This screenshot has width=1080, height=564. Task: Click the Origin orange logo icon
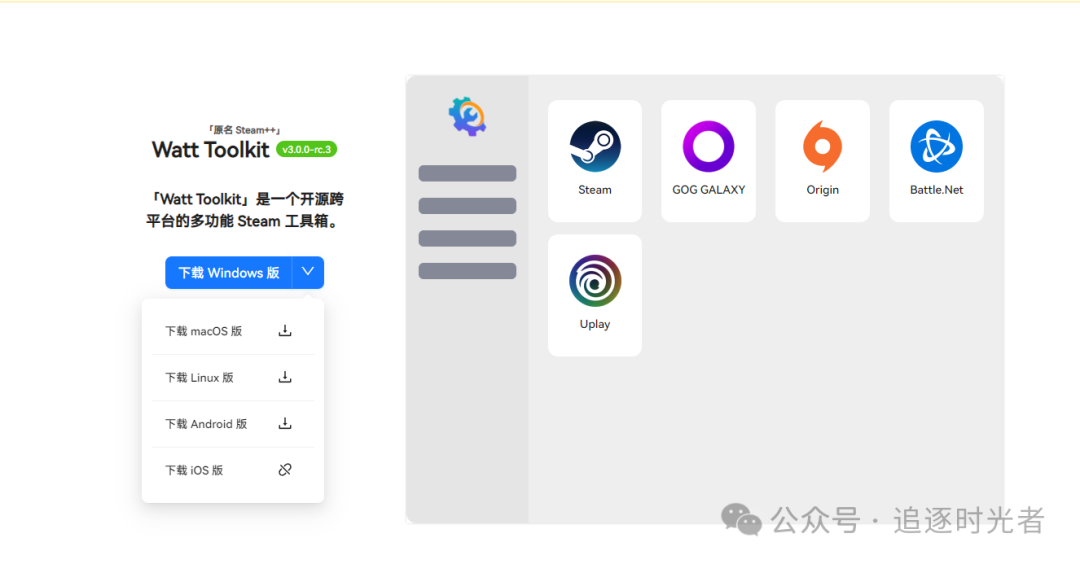(x=822, y=146)
